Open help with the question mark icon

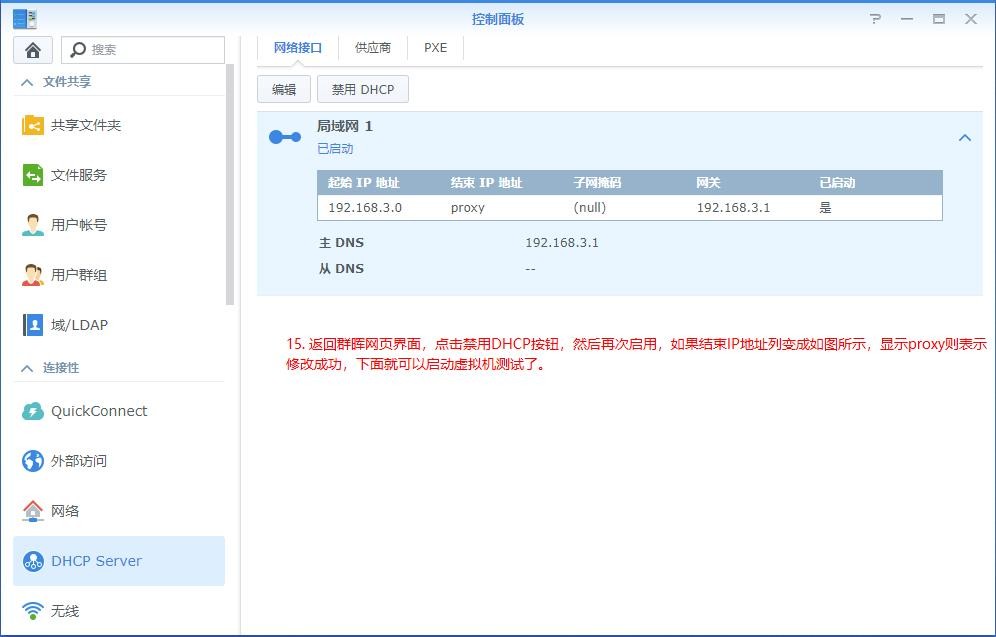pos(875,18)
